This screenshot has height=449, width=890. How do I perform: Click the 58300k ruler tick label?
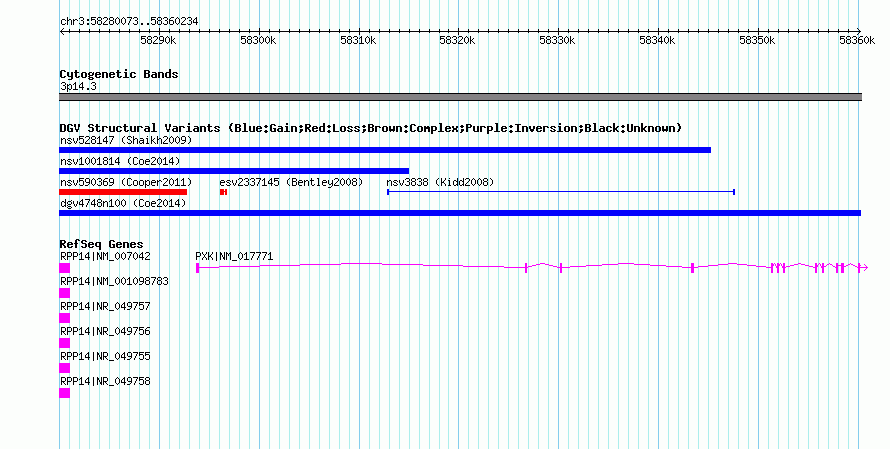click(x=258, y=40)
